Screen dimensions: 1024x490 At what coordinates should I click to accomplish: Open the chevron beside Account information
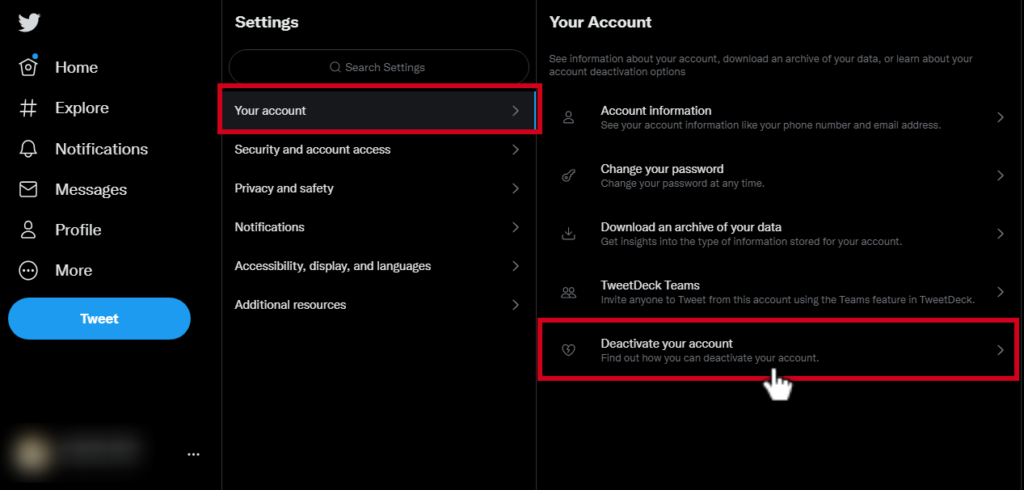(1000, 118)
